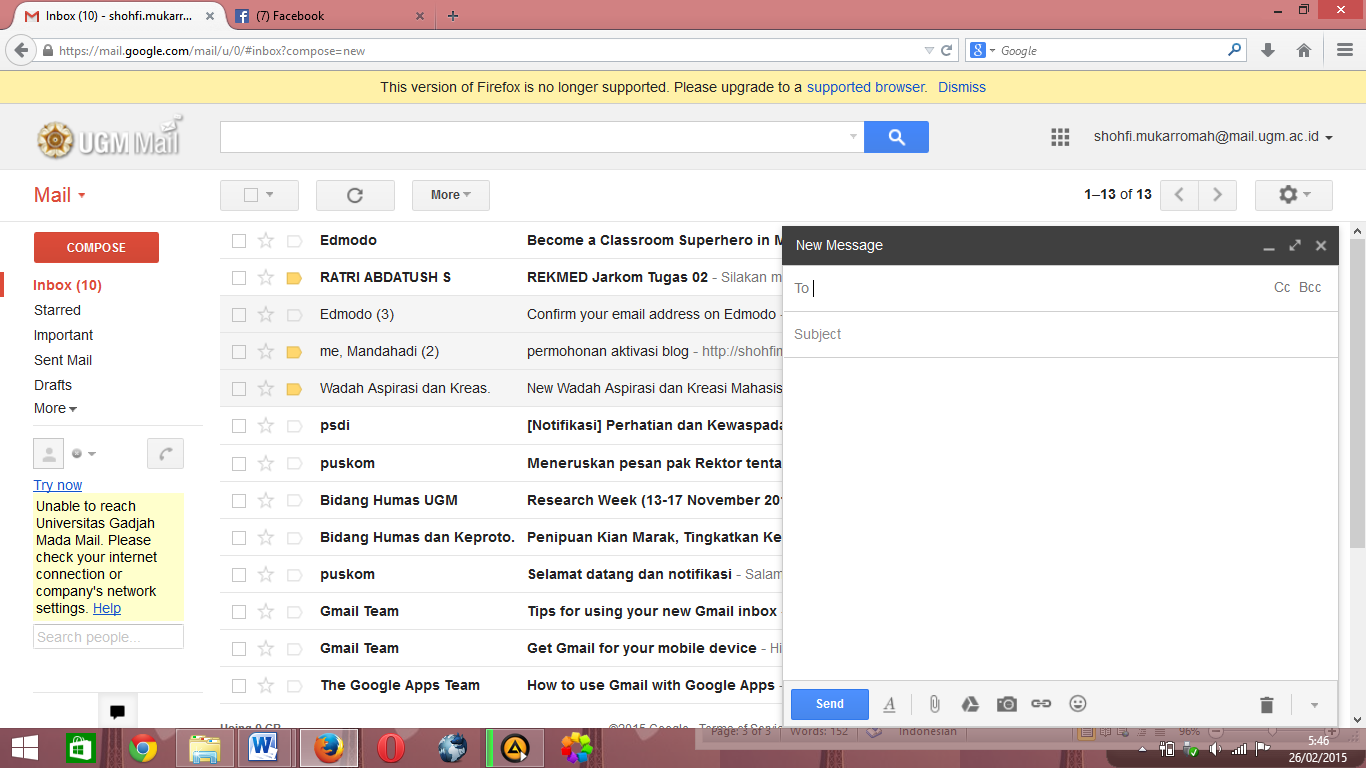Add Bcc recipients
The width and height of the screenshot is (1366, 768).
(x=1310, y=287)
